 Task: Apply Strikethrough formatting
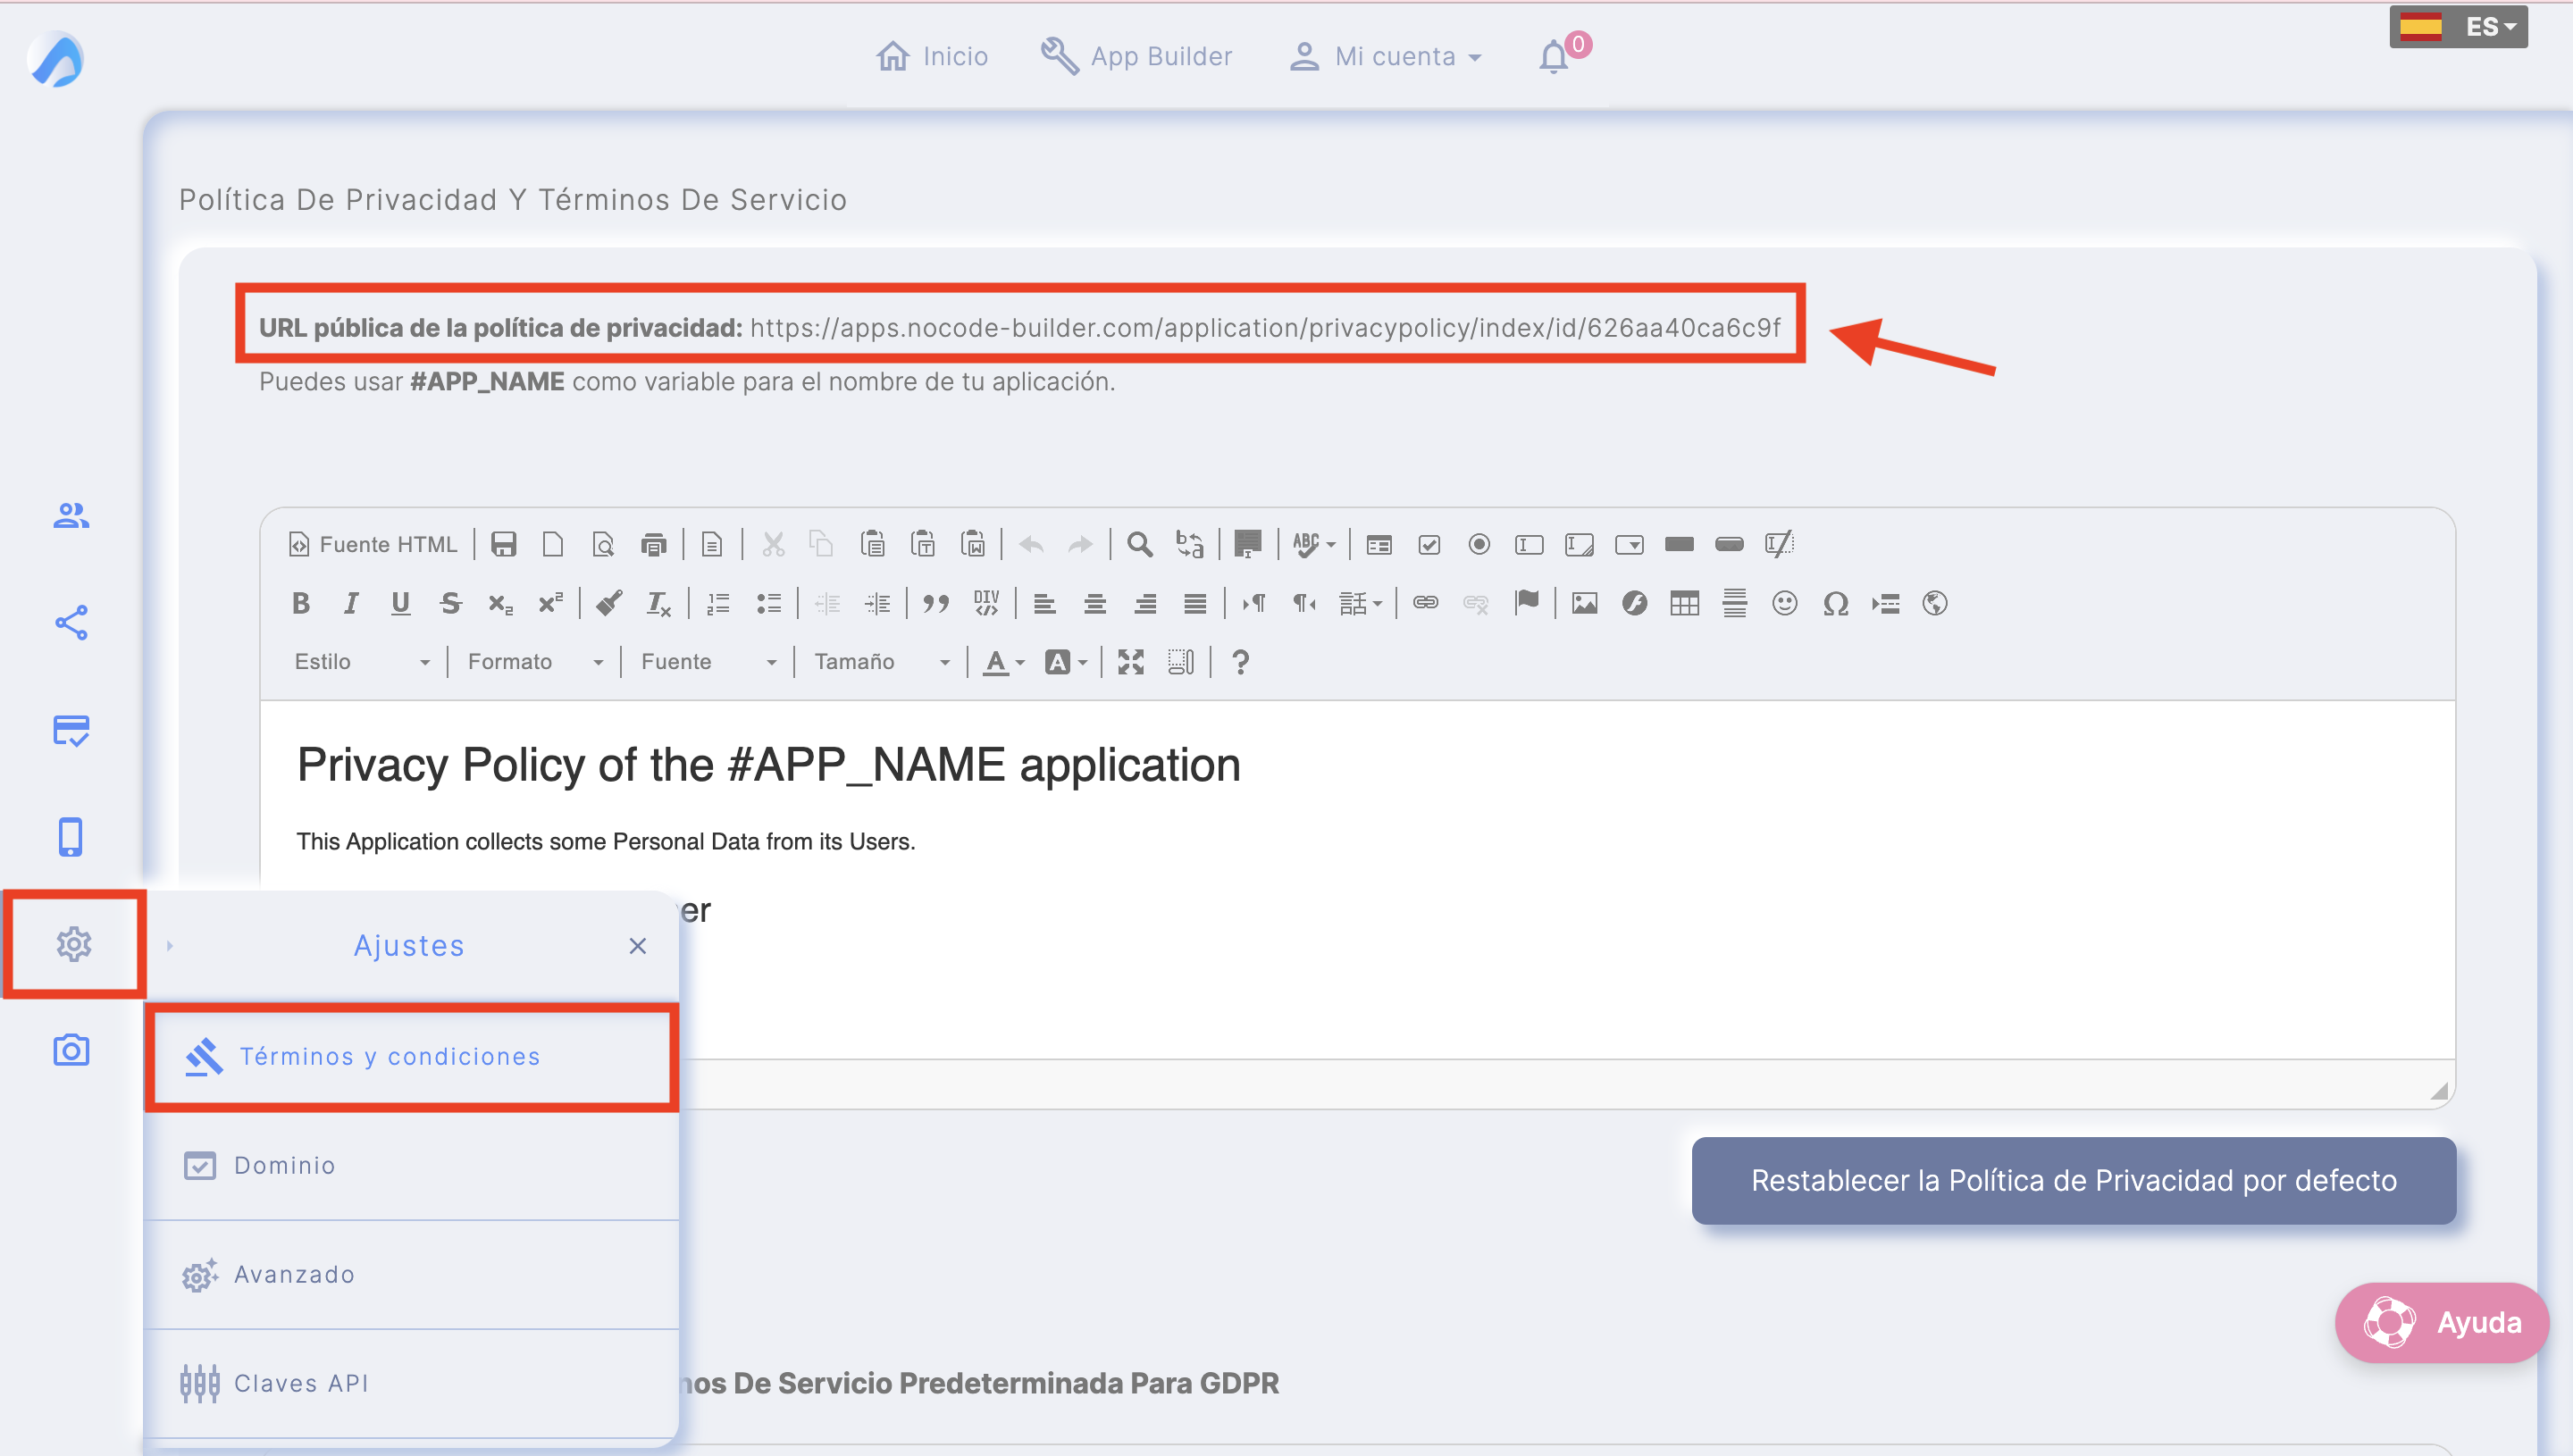point(450,603)
